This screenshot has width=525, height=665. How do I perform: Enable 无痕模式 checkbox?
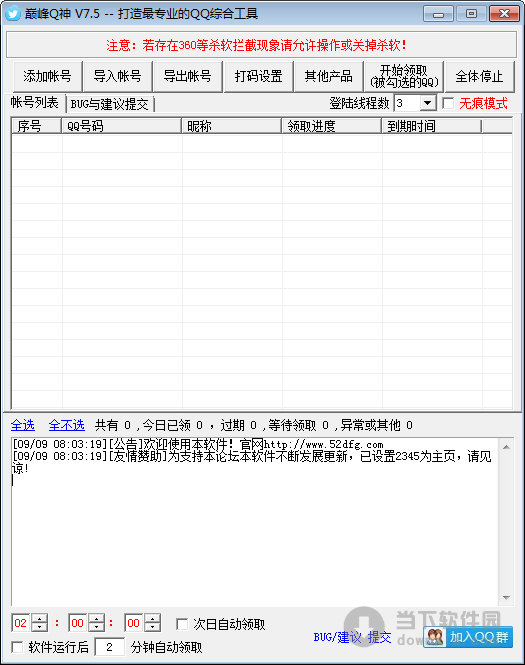(x=448, y=103)
